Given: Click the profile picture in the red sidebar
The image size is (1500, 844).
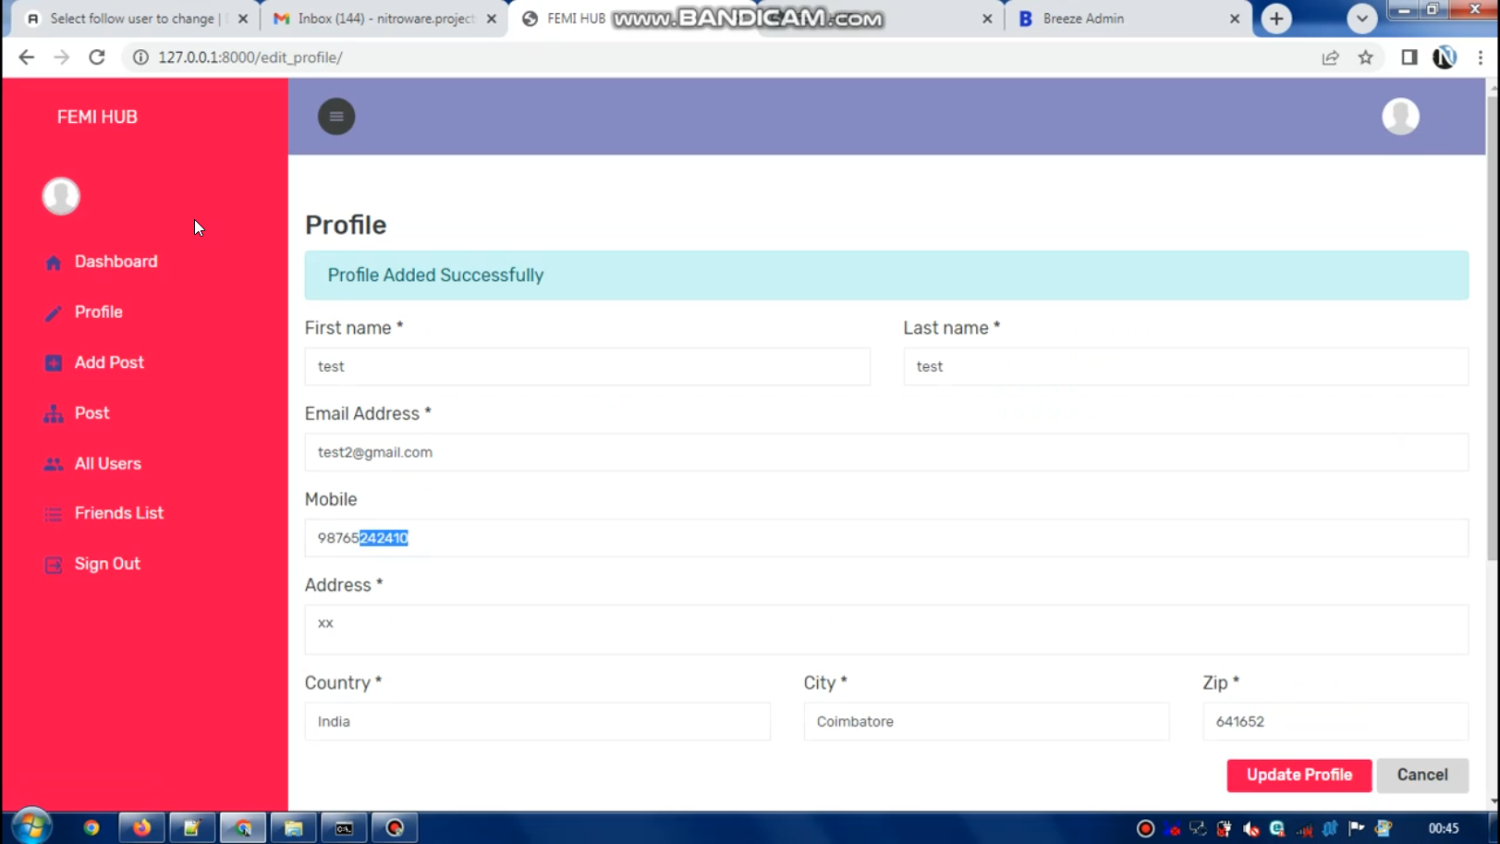Looking at the screenshot, I should click(61, 196).
